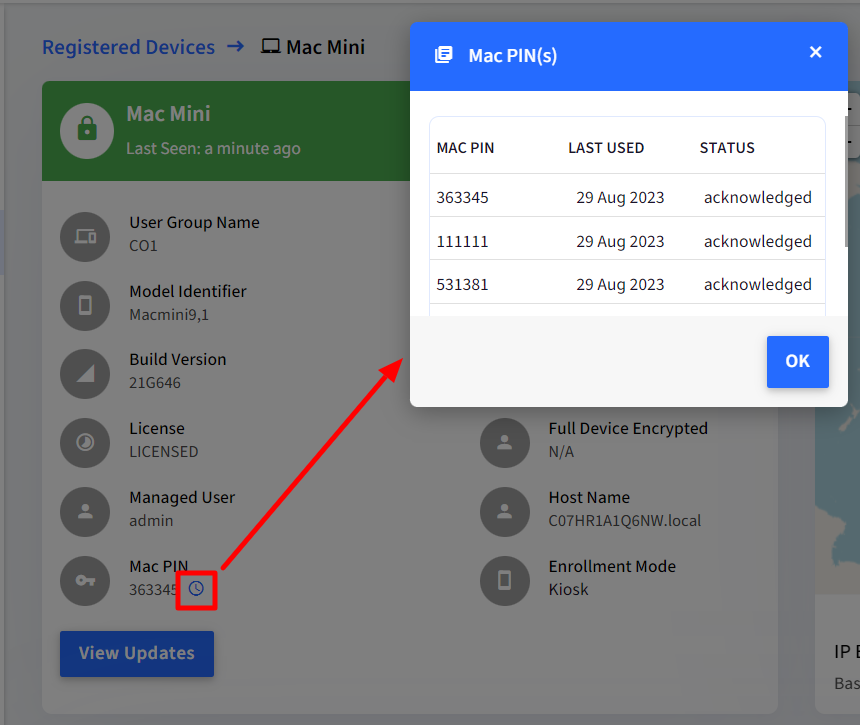Click the green lock icon beside Mac Mini

87,131
